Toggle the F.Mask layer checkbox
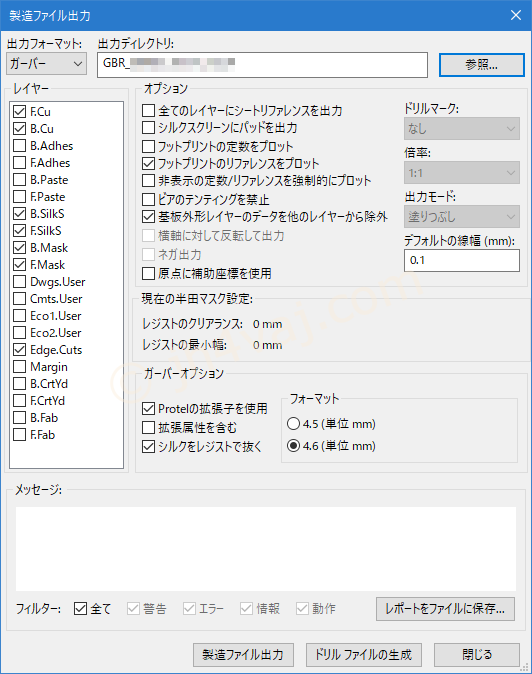Screen dimensions: 532x674 click(x=19, y=265)
